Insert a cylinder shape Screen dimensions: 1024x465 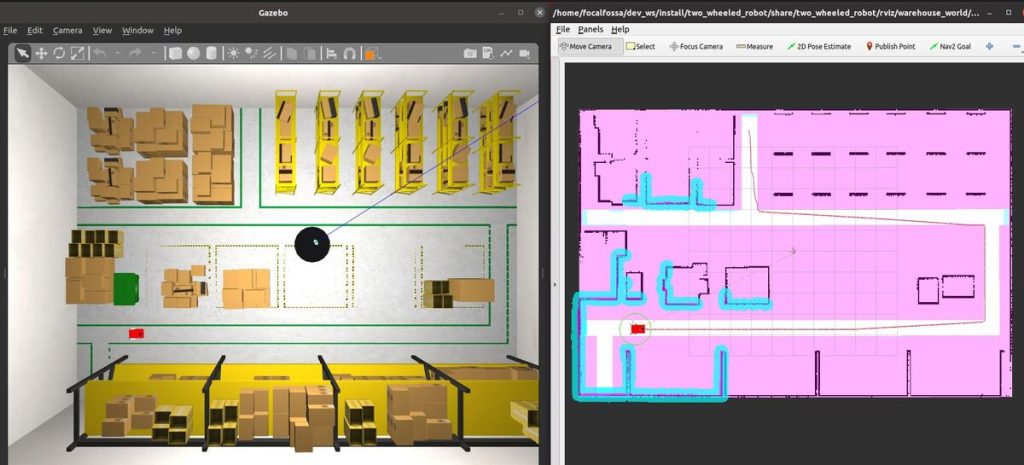(x=211, y=53)
